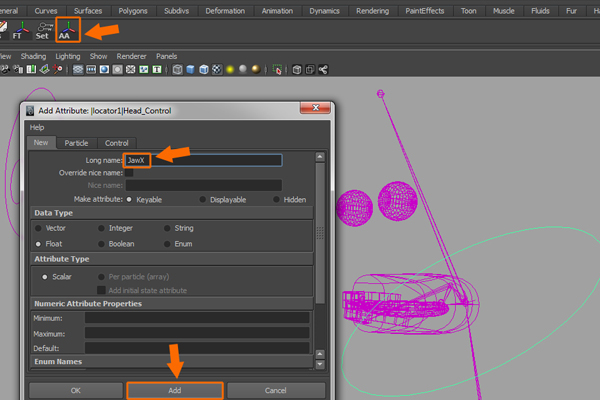Image resolution: width=600 pixels, height=400 pixels.
Task: Toggle the safe action icon
Action: pos(144,69)
